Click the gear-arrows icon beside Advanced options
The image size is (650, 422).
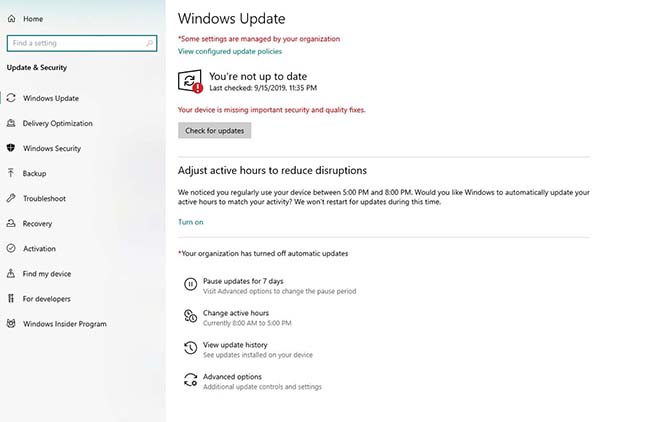(x=190, y=380)
